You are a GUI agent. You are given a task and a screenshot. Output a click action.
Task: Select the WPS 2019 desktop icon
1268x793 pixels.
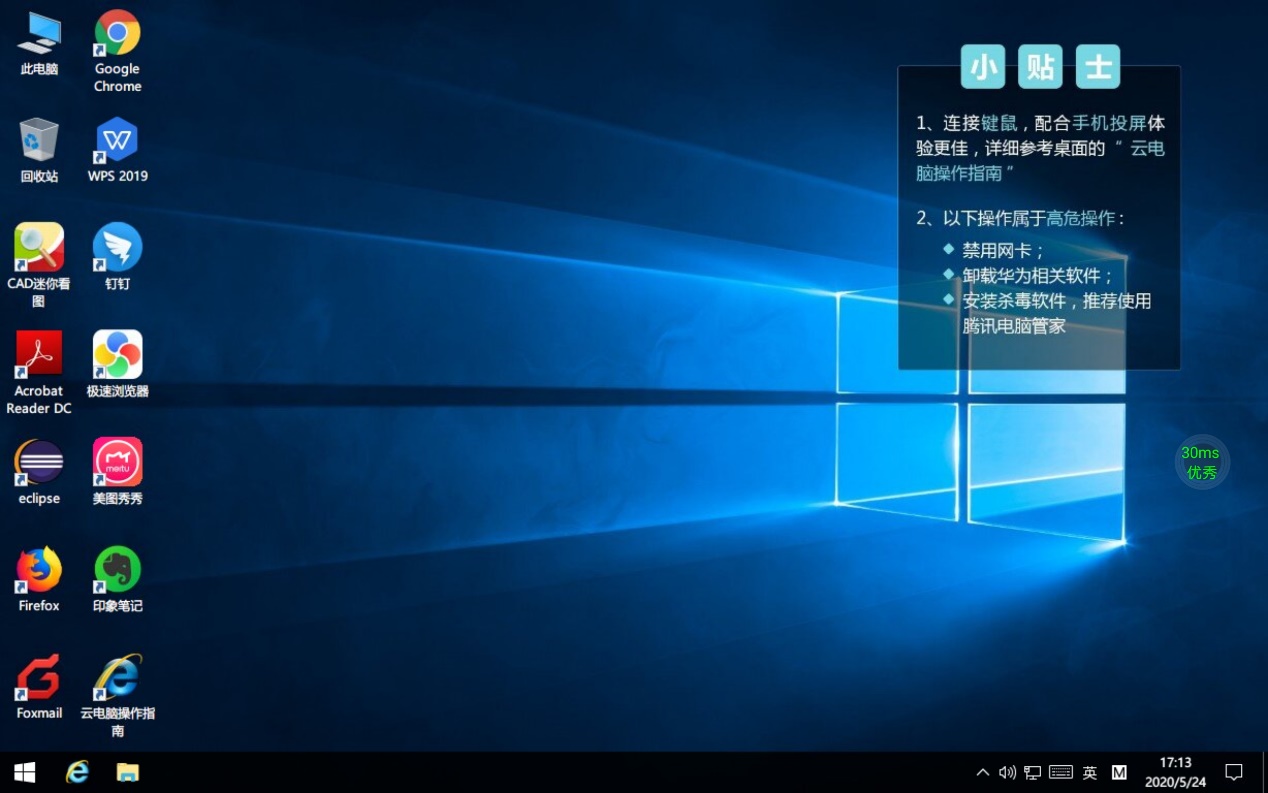117,142
